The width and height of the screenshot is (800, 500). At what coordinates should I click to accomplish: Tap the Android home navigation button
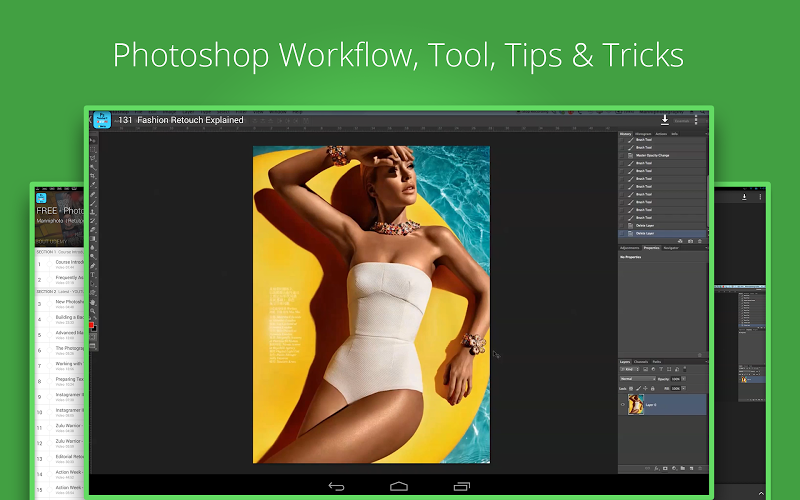point(399,486)
